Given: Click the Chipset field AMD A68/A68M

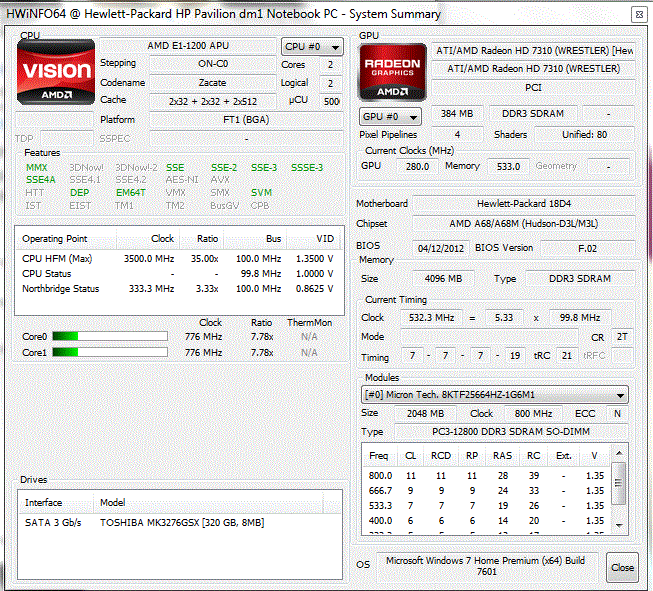Looking at the screenshot, I should [x=524, y=224].
